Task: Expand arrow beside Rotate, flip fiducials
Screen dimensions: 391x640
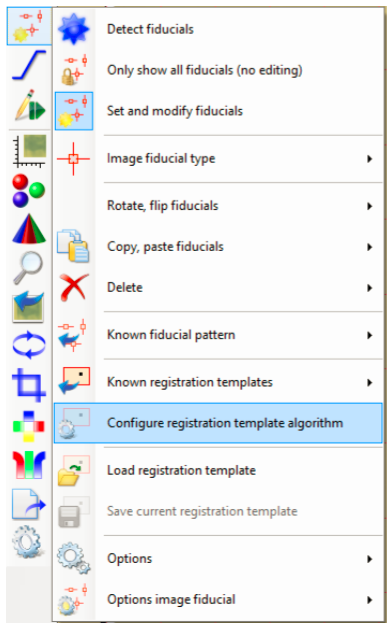Action: coord(369,206)
